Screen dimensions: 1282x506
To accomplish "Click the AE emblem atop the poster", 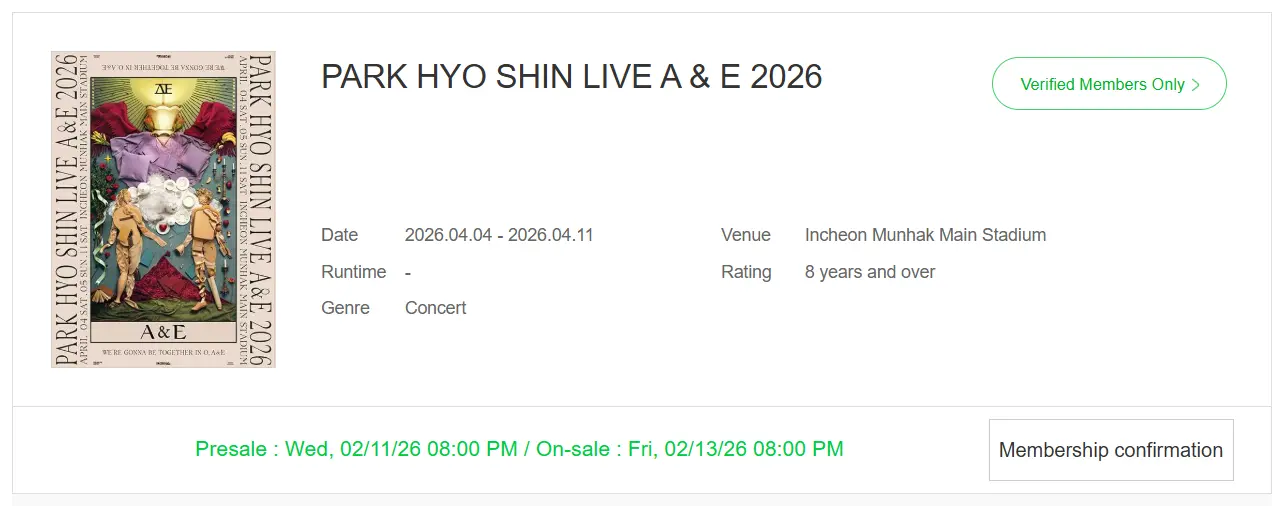I will tap(163, 88).
